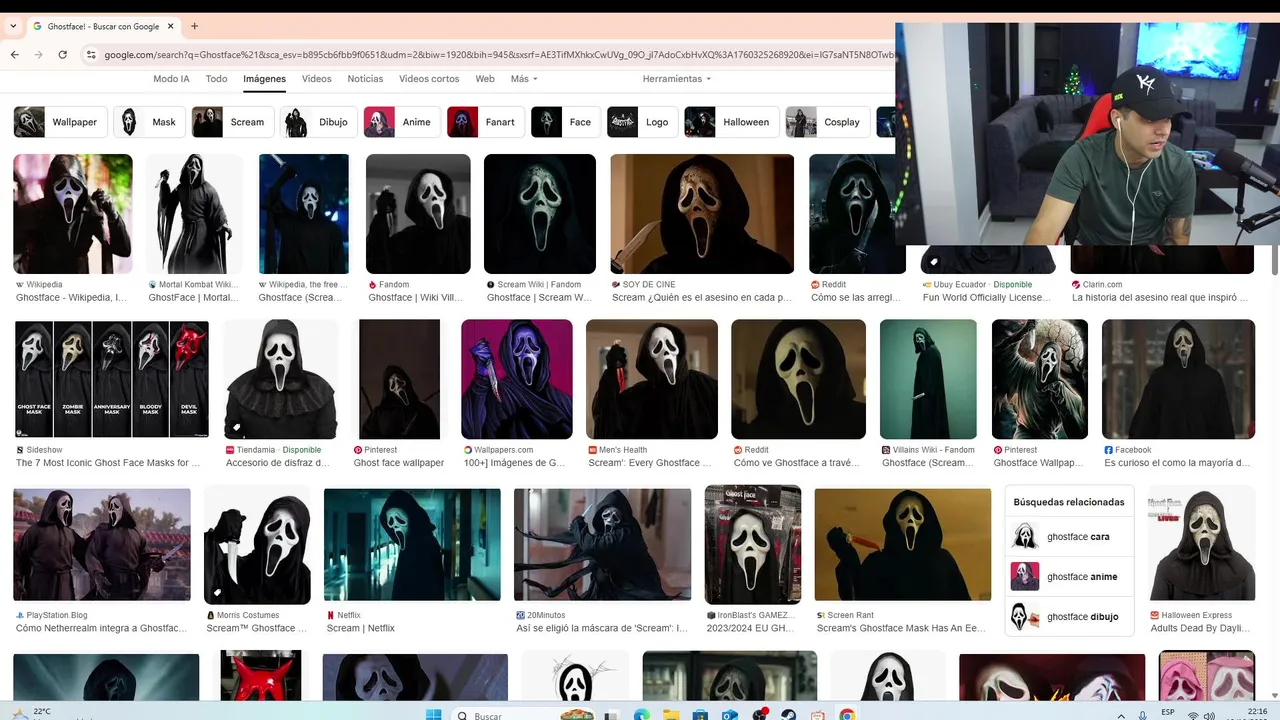
Task: Open 'Ghostface | Wiki Vill...' Fandom link
Action: pos(417,297)
